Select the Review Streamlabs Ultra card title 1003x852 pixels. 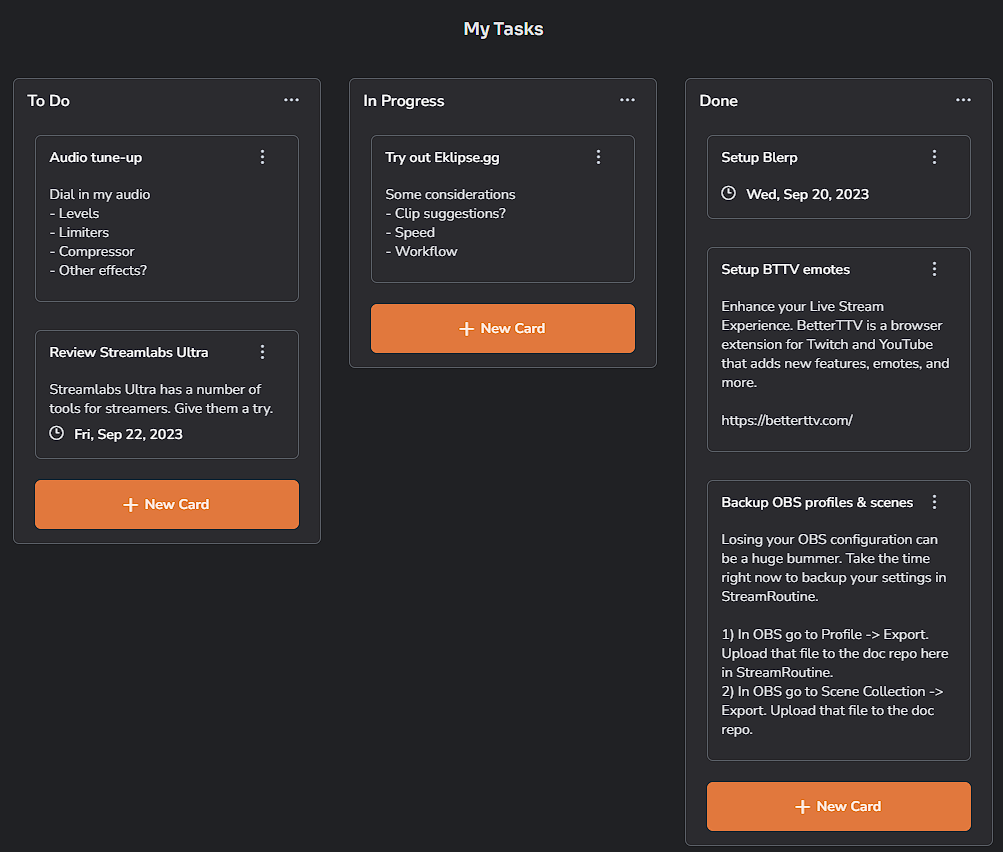point(129,352)
